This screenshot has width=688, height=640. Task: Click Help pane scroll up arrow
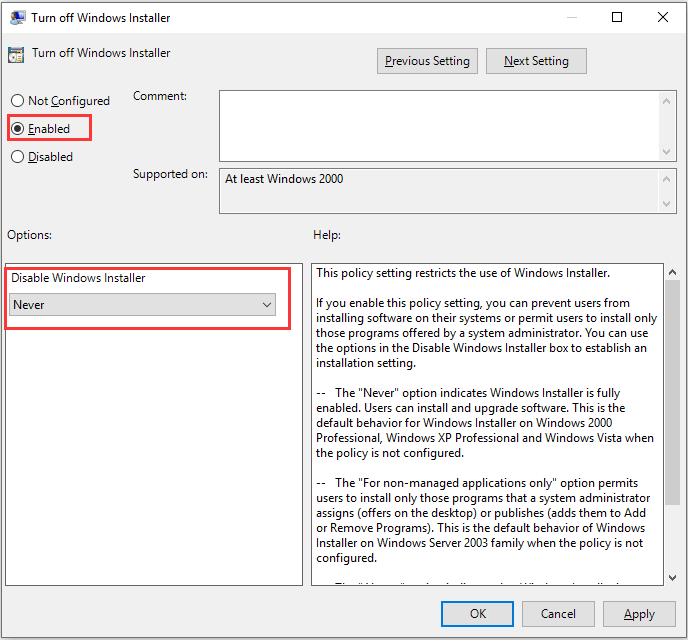(x=672, y=272)
